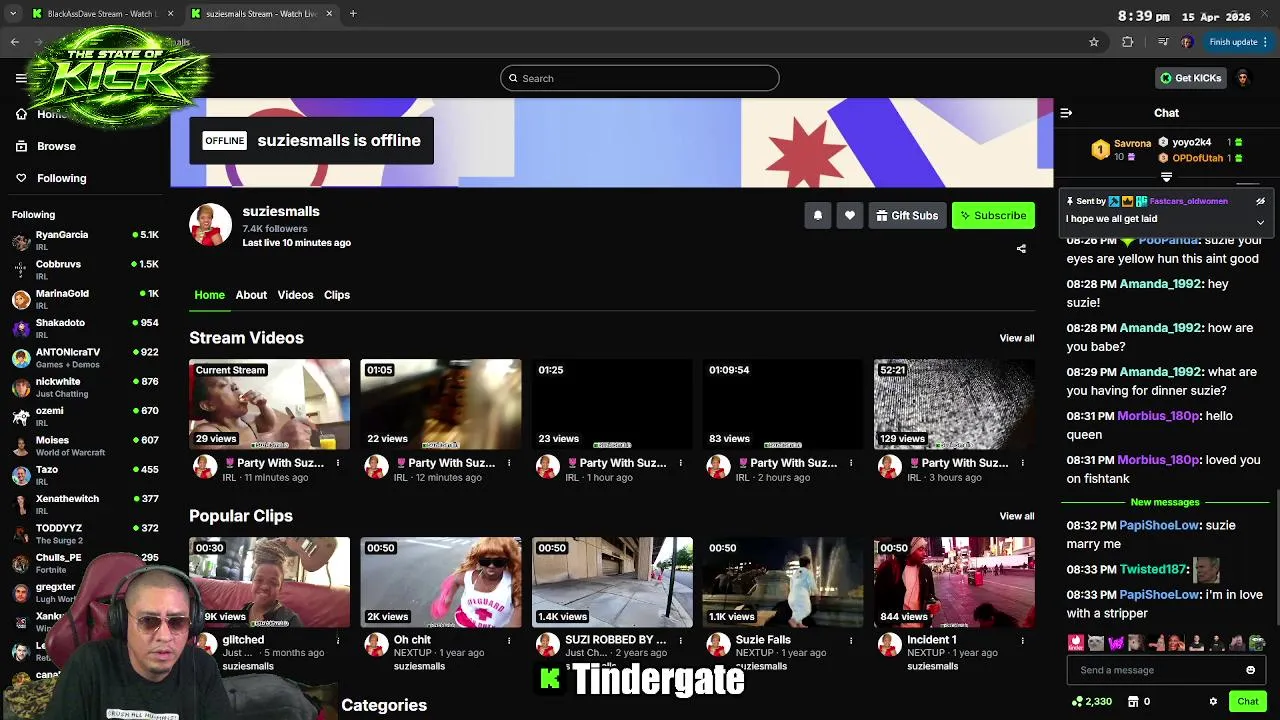Focus the Kick search field

pyautogui.click(x=640, y=78)
